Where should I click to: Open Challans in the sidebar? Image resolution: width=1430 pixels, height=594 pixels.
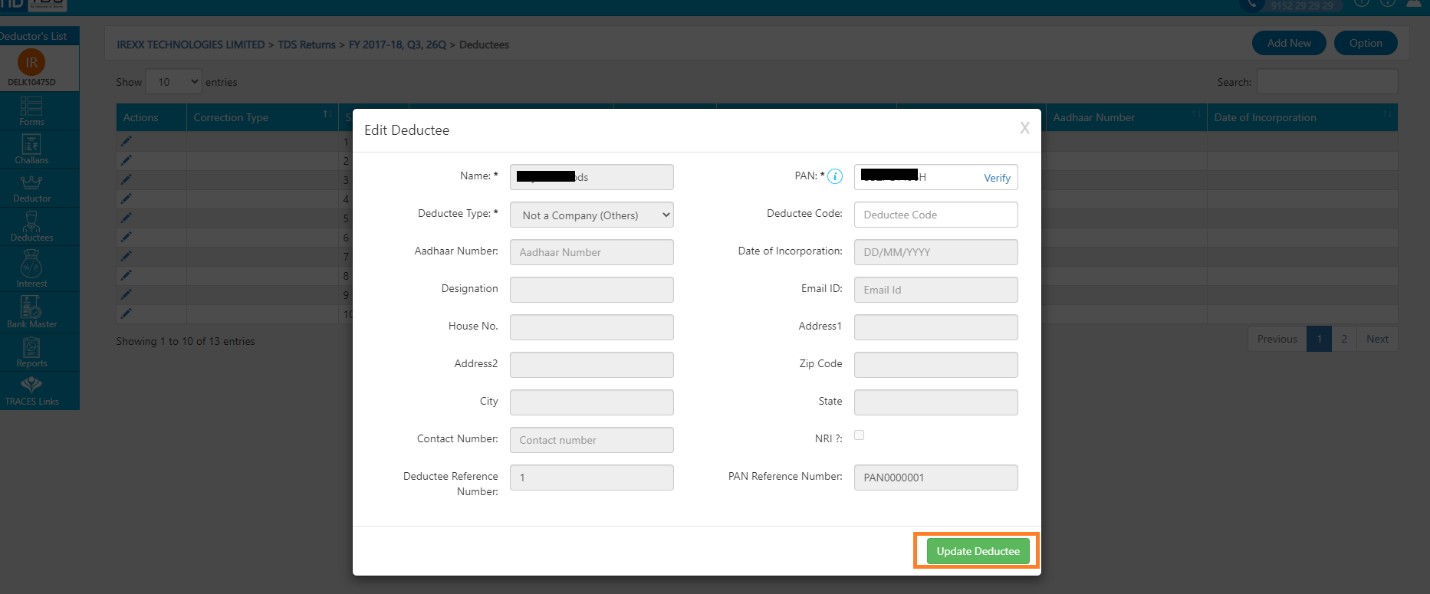pos(32,150)
